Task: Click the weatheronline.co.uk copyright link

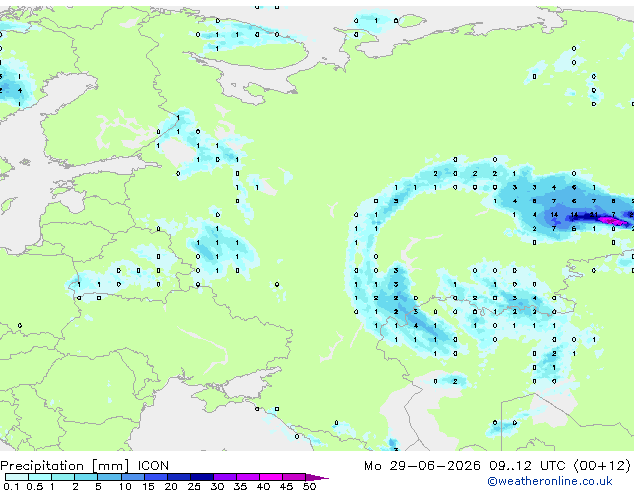Action: click(550, 481)
